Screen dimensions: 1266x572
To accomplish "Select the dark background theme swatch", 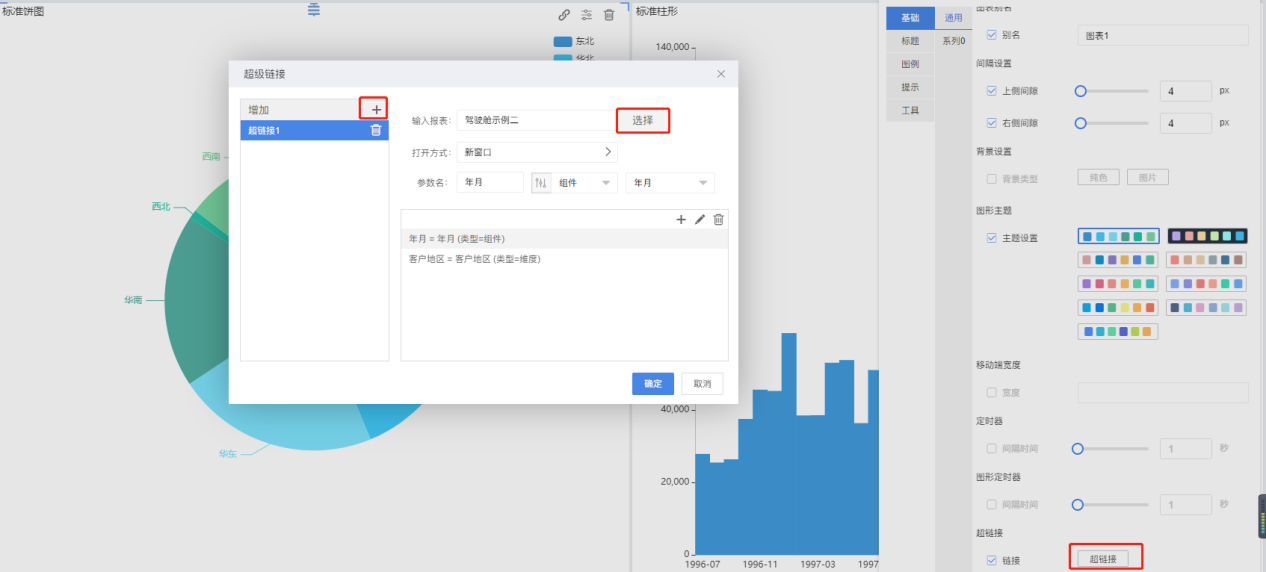I will [x=1208, y=236].
